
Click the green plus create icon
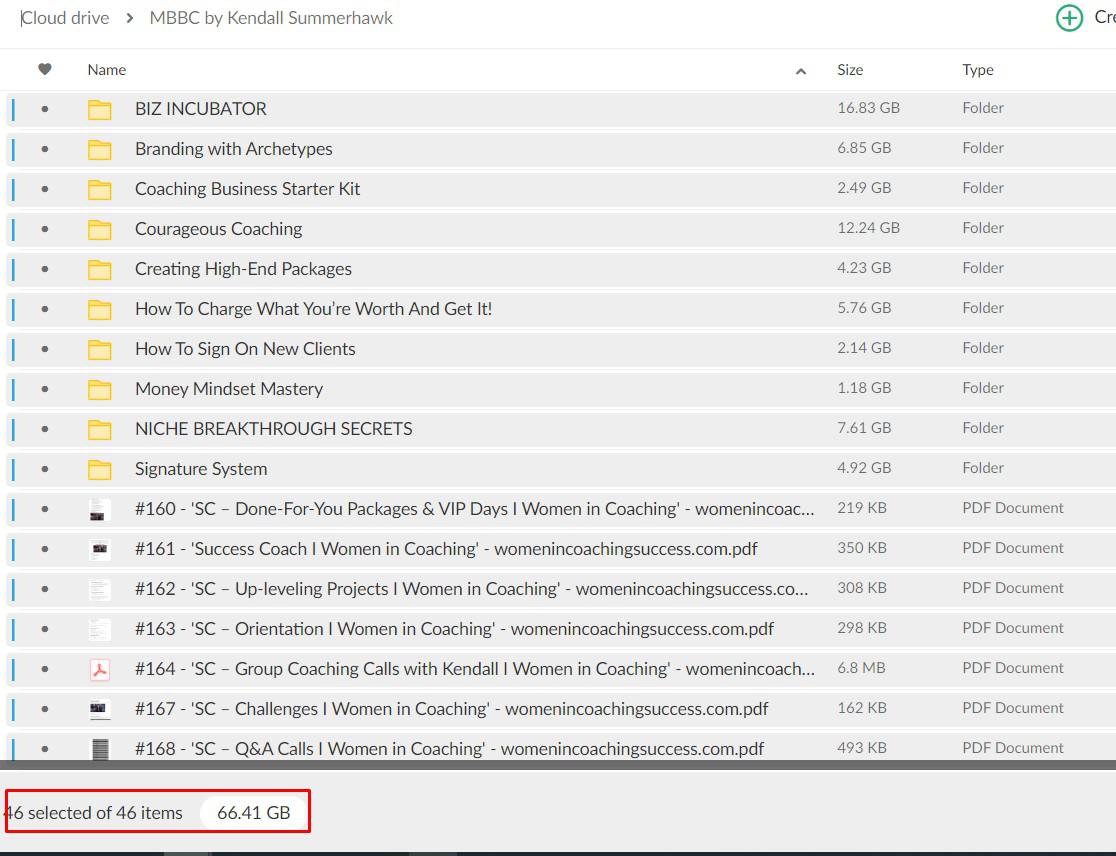(x=1069, y=18)
